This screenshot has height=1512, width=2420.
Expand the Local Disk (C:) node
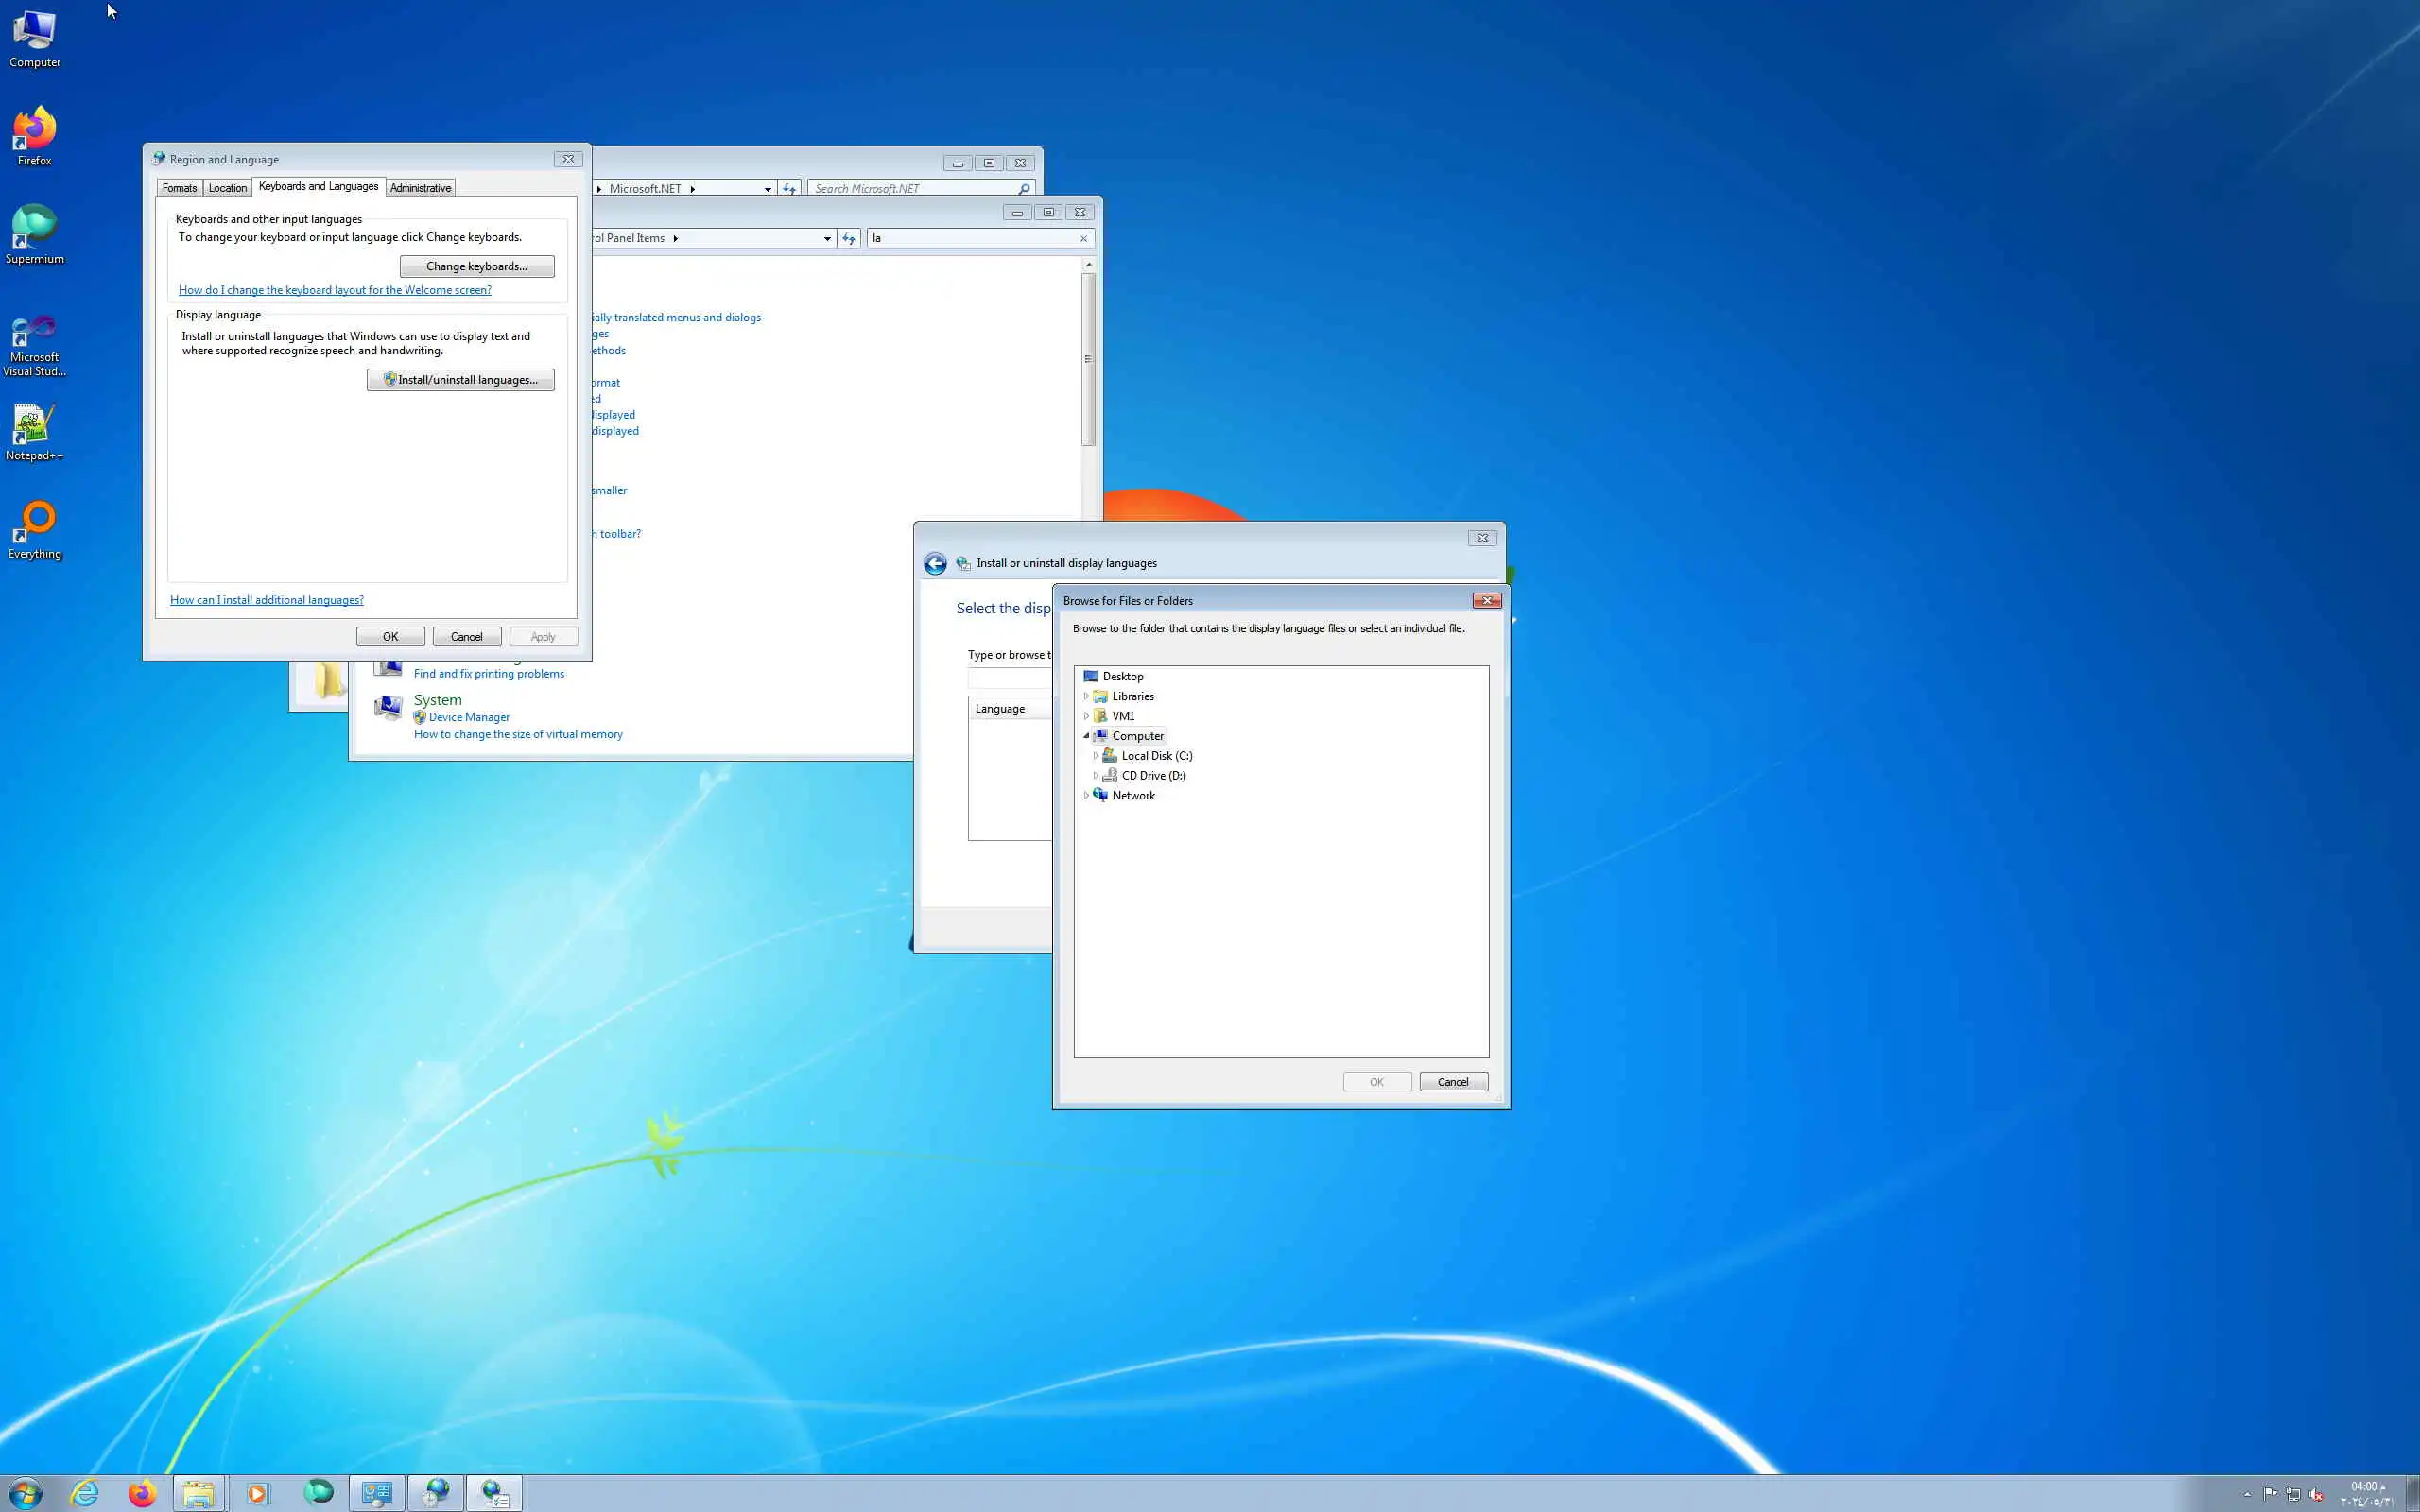point(1096,756)
